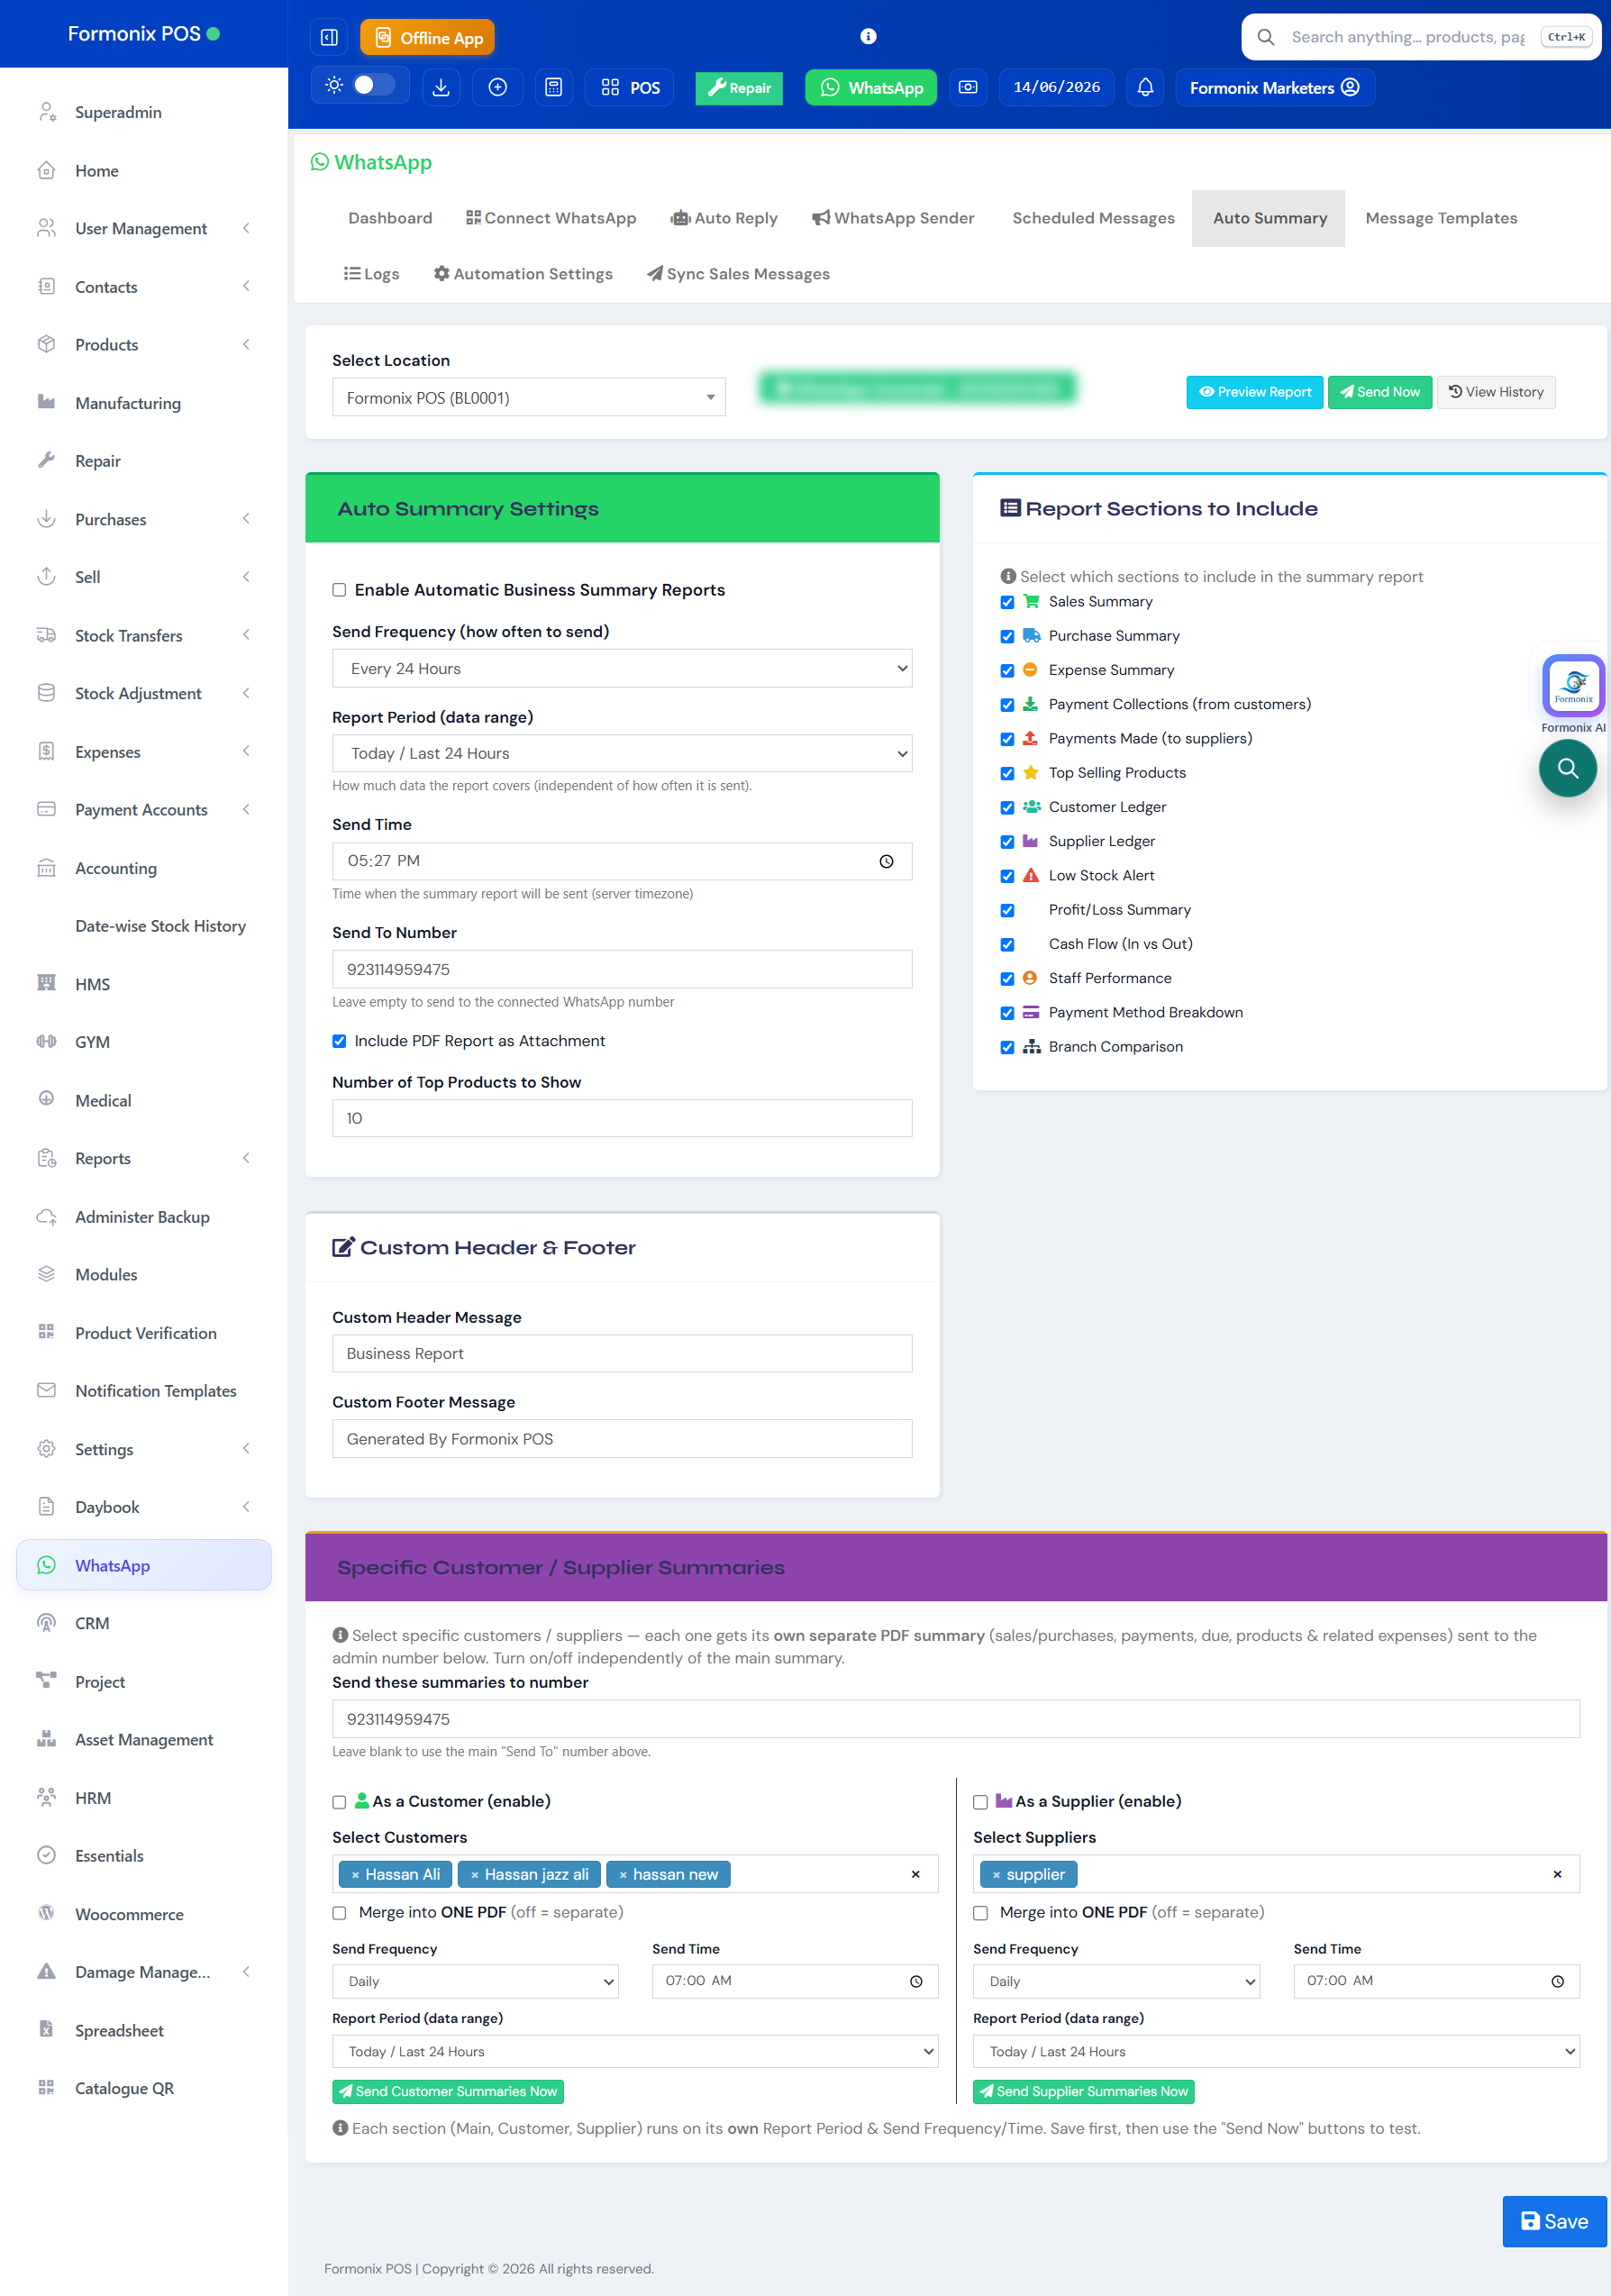Open the Logs tab
Image resolution: width=1611 pixels, height=2296 pixels.
click(x=371, y=274)
